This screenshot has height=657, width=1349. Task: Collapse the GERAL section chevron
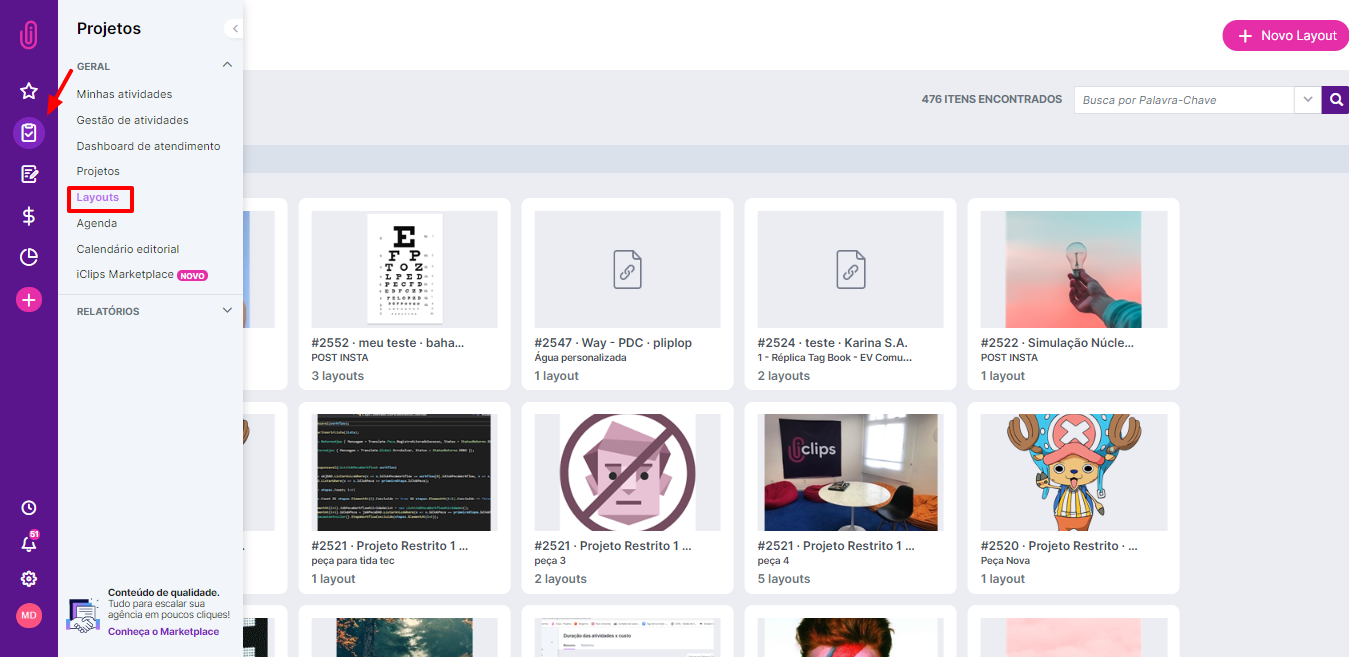227,65
